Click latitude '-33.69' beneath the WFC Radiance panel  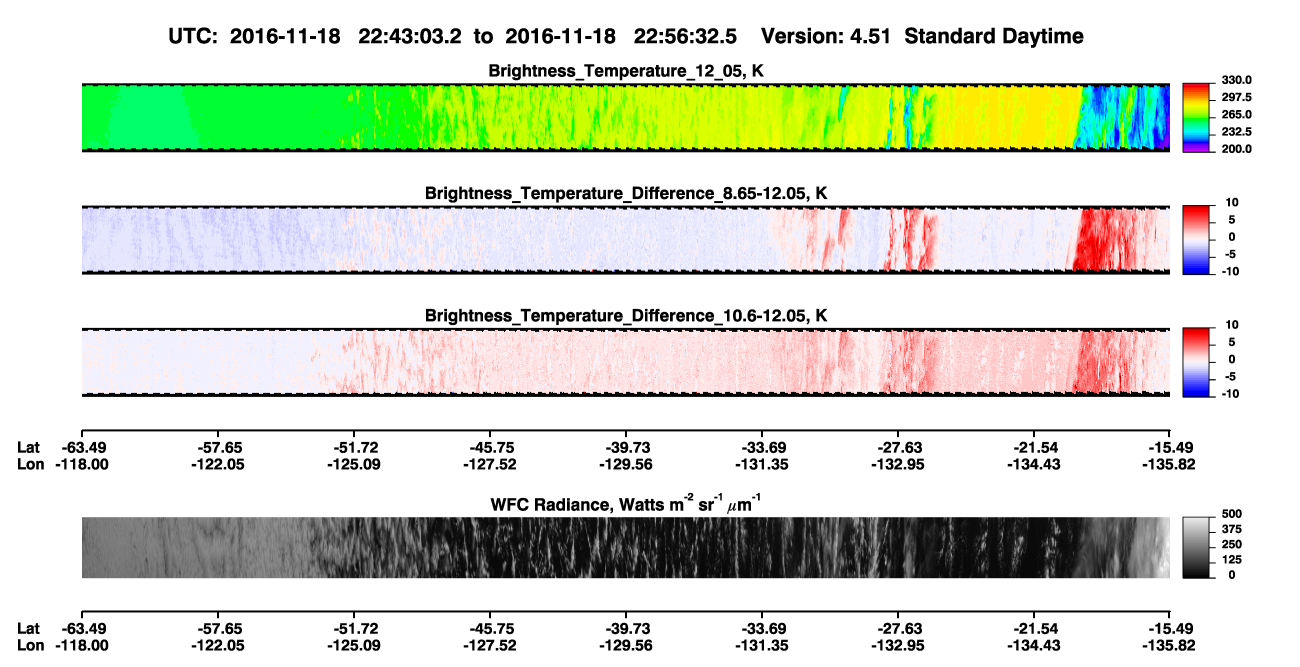[x=762, y=628]
